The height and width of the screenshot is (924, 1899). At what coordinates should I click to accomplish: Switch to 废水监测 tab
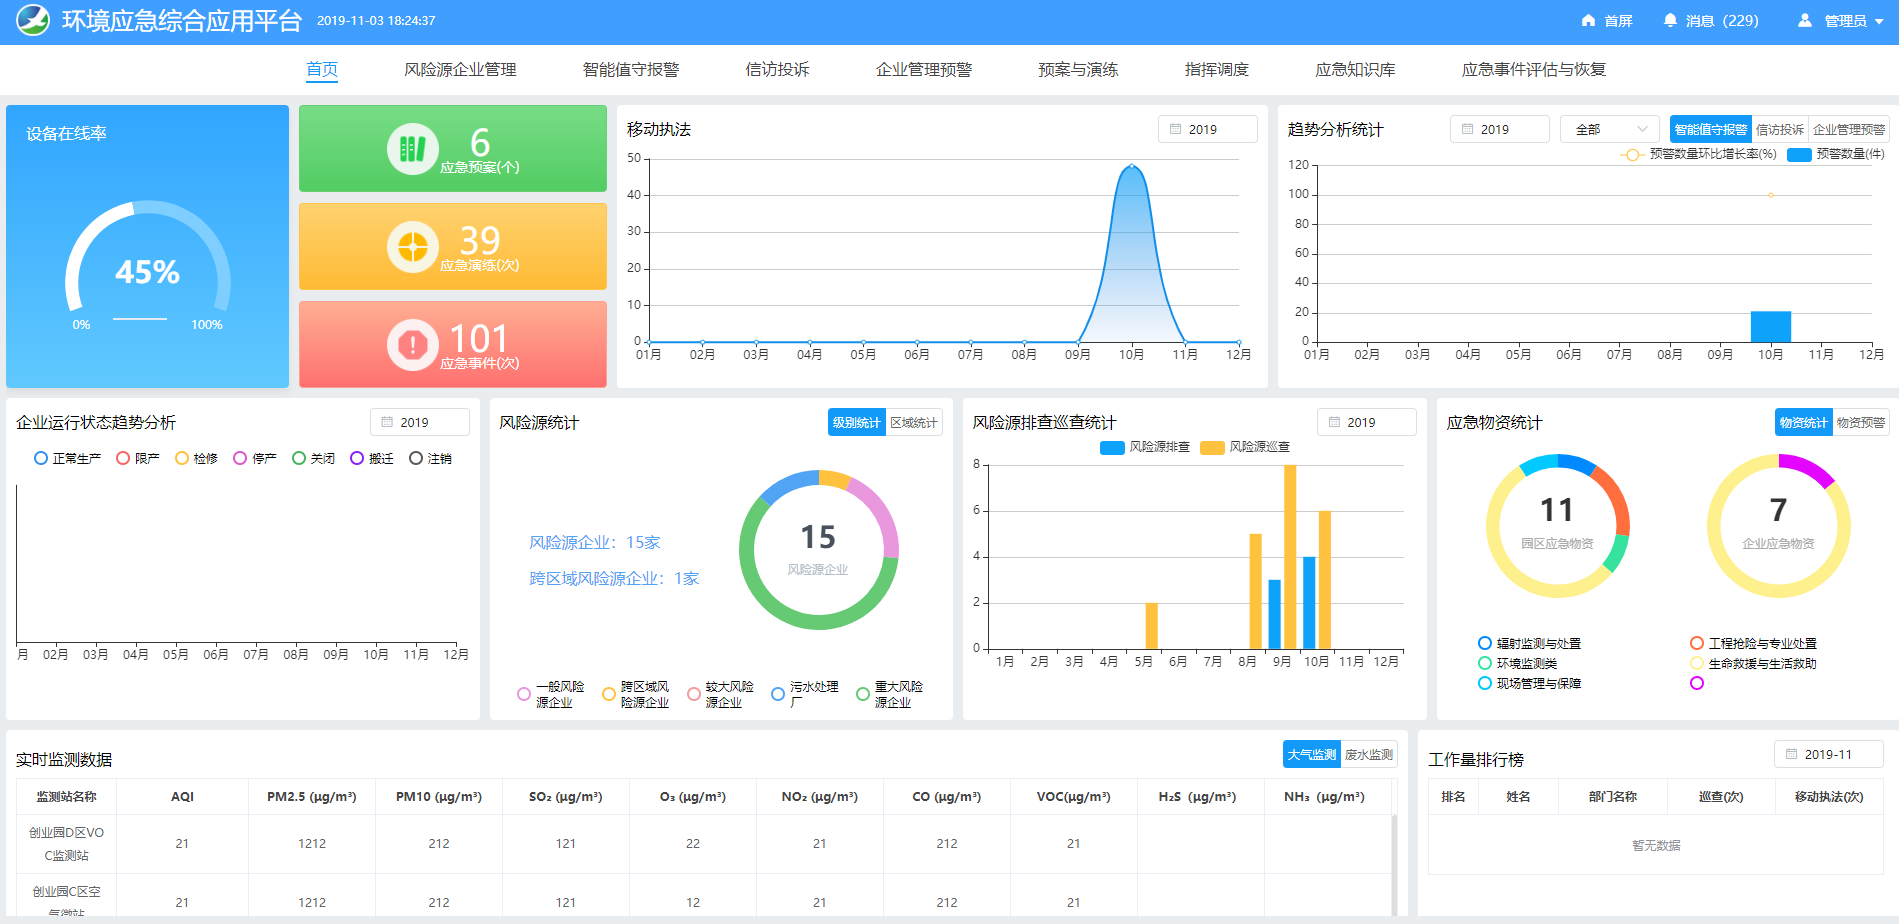[x=1369, y=754]
